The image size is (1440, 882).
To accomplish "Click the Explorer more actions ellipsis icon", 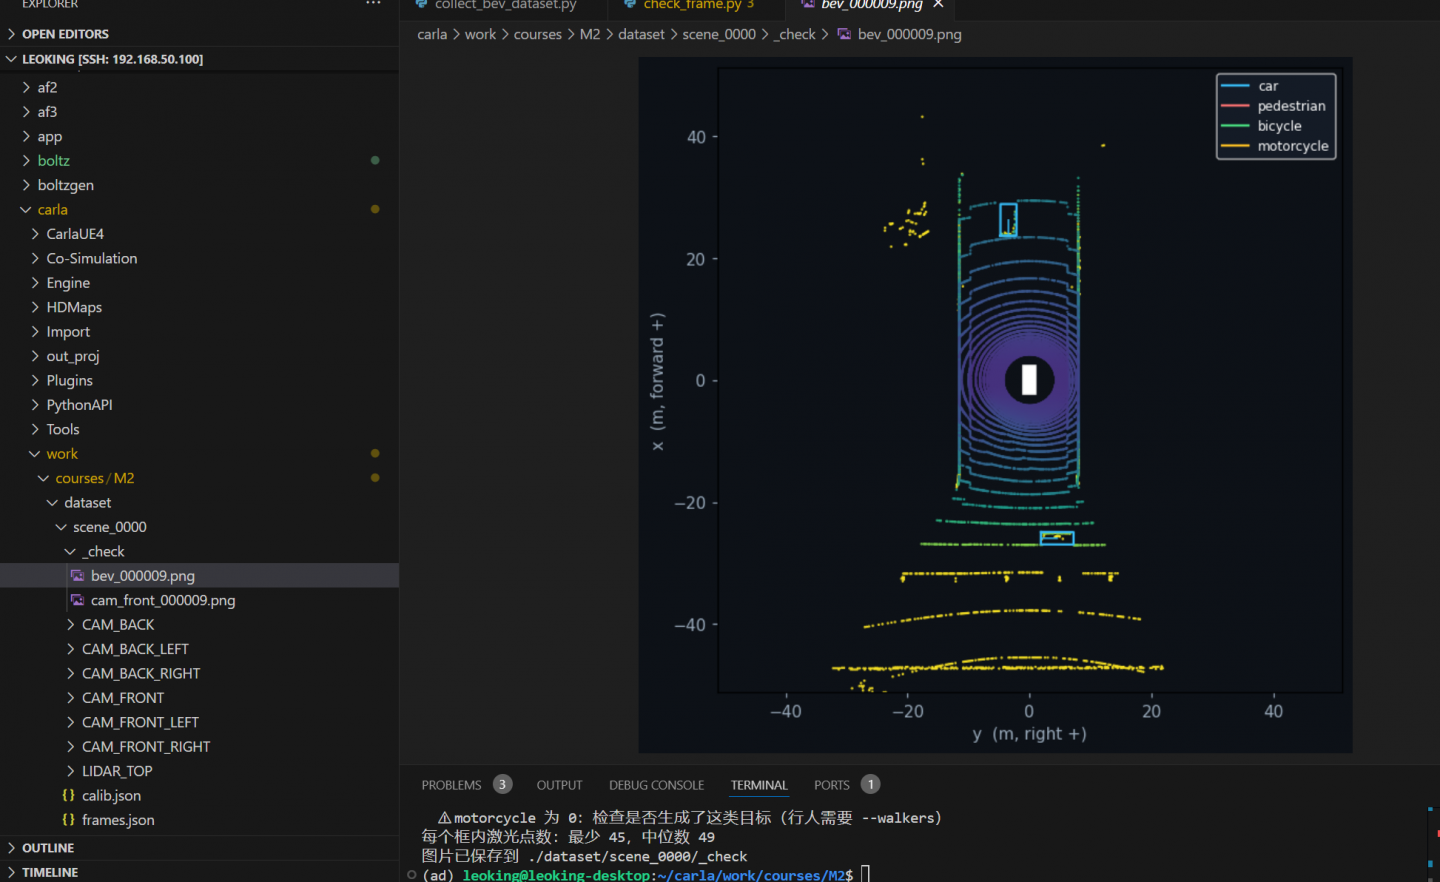I will (x=373, y=4).
